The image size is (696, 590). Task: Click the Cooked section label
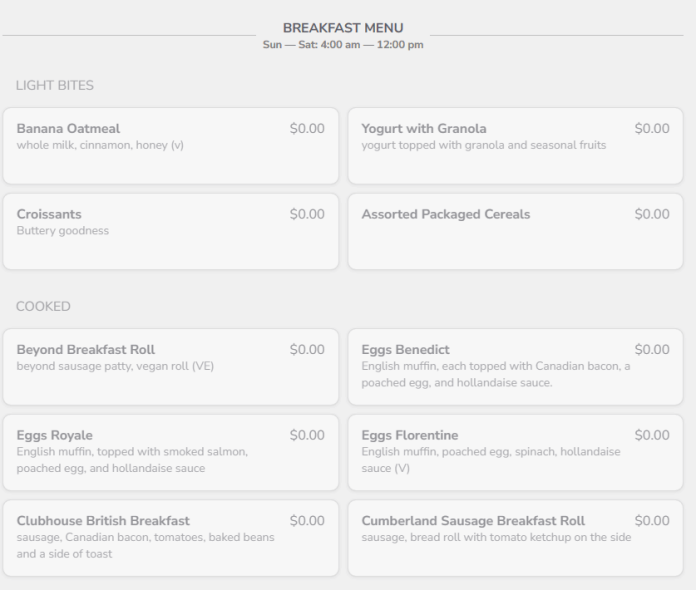tap(43, 306)
